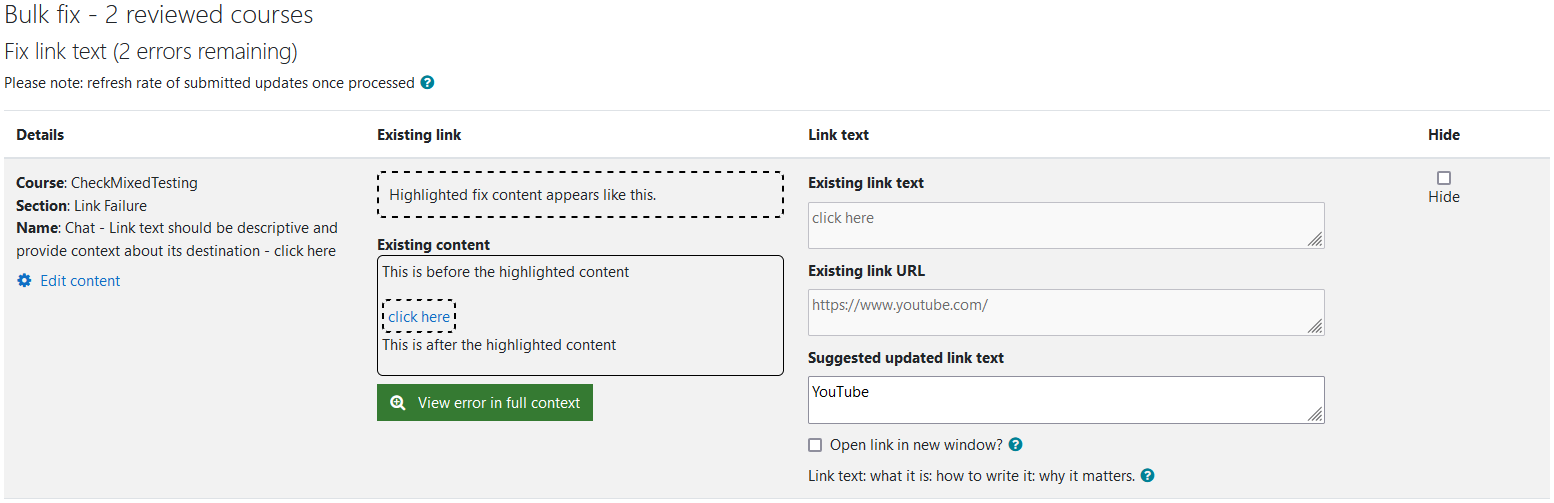The height and width of the screenshot is (503, 1554).
Task: Click the 'Bulk fix - 2 reviewed courses' heading
Action: (x=159, y=15)
